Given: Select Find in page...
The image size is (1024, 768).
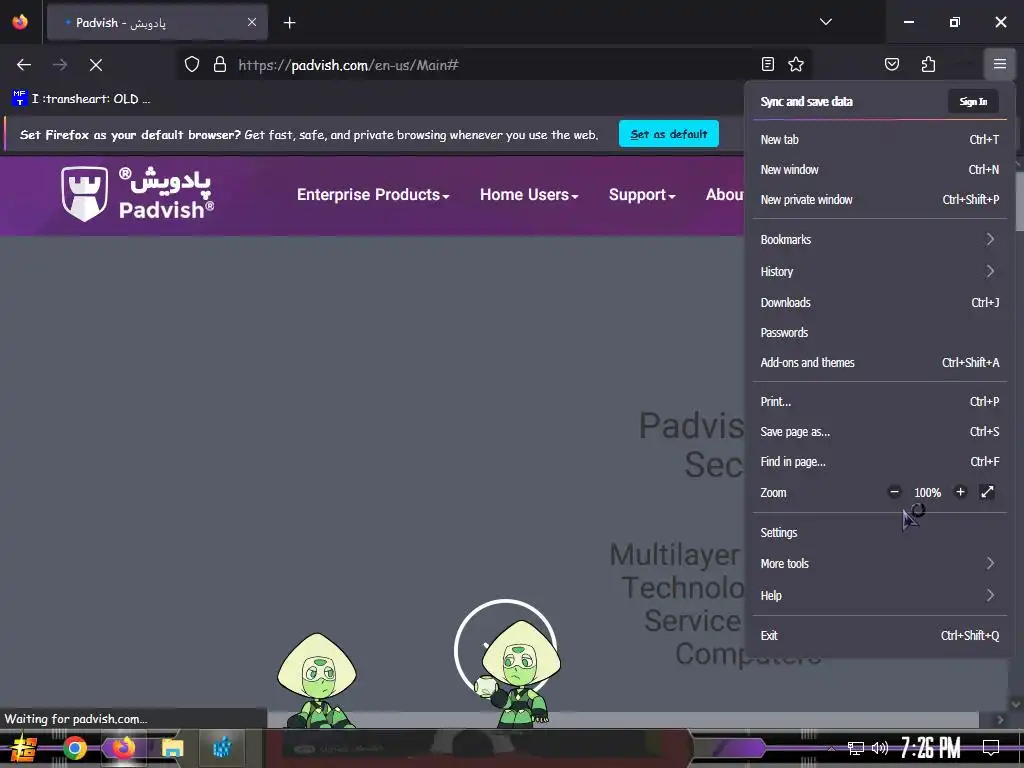Looking at the screenshot, I should [879, 462].
